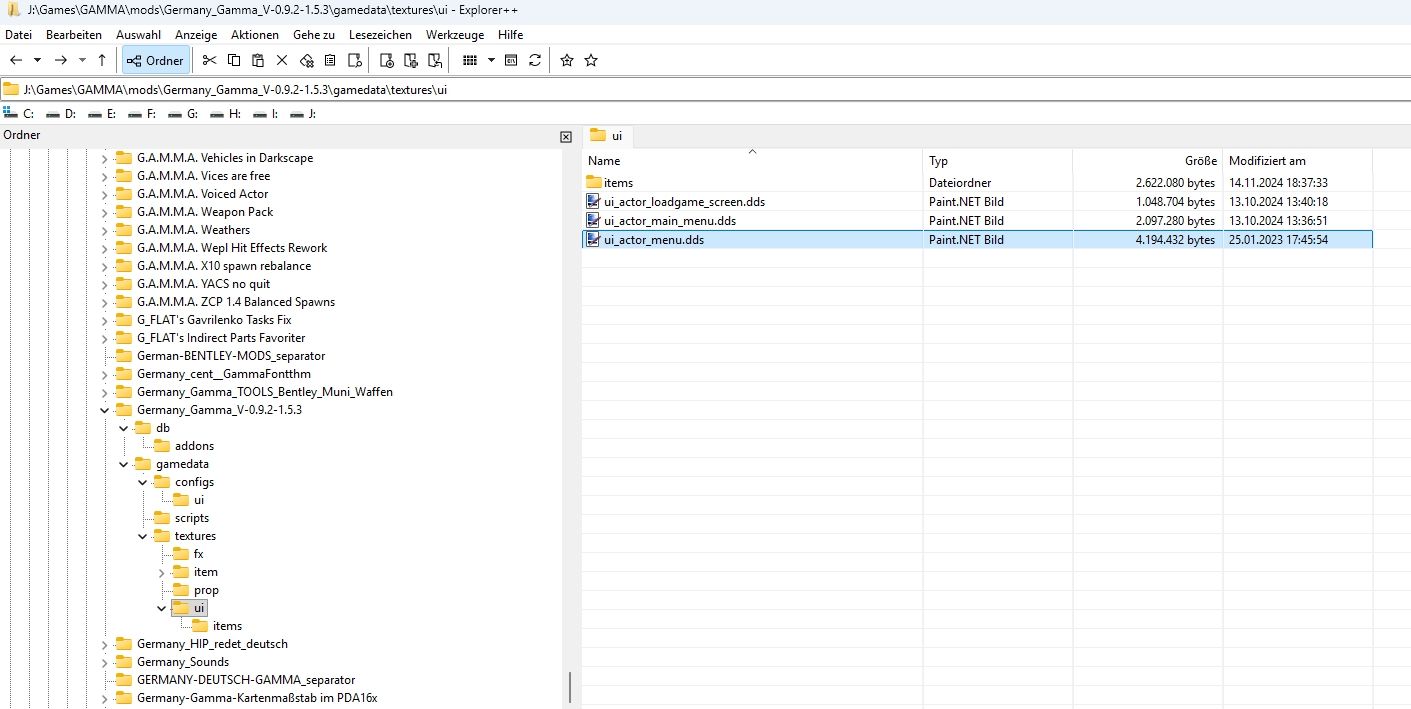Switch to drive G: in drives bar

click(182, 114)
